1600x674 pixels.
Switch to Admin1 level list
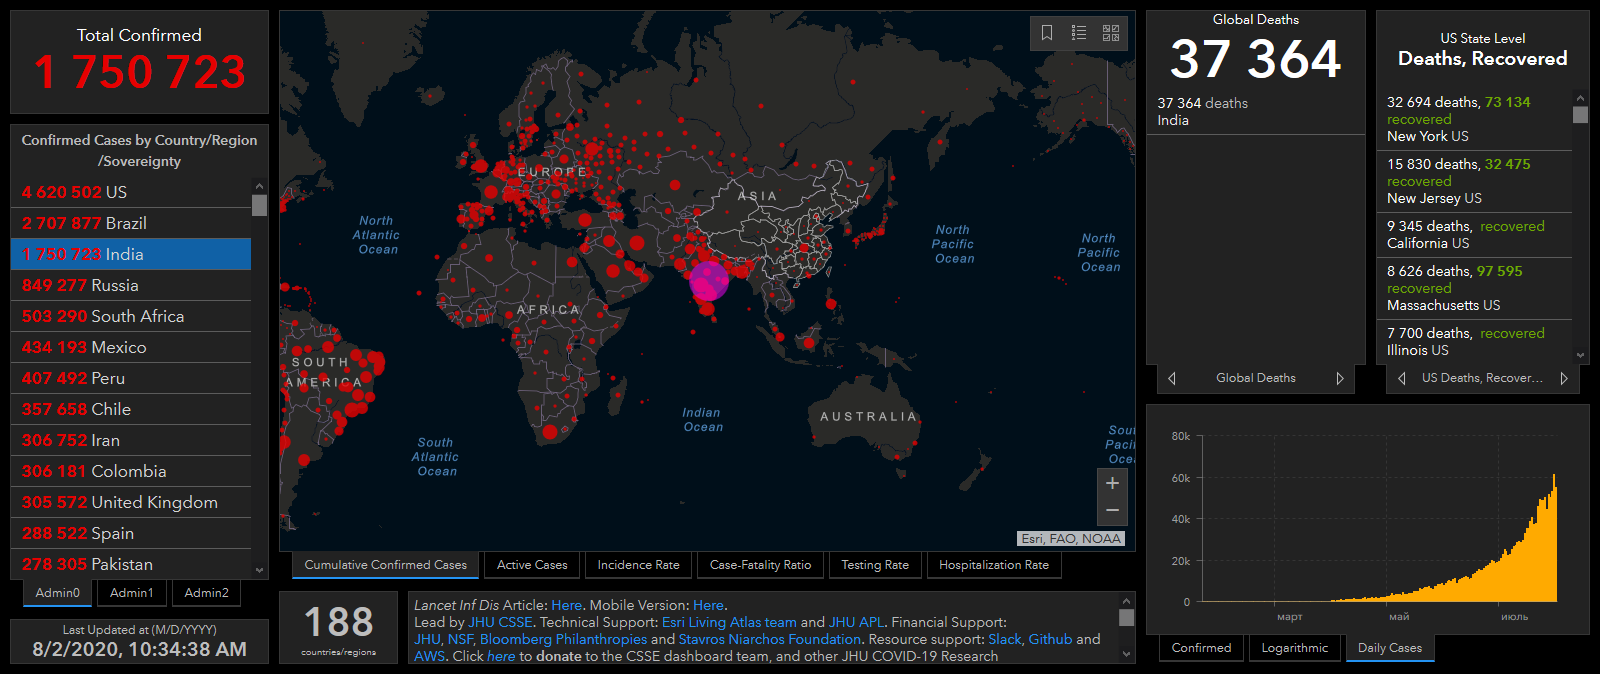coord(132,593)
